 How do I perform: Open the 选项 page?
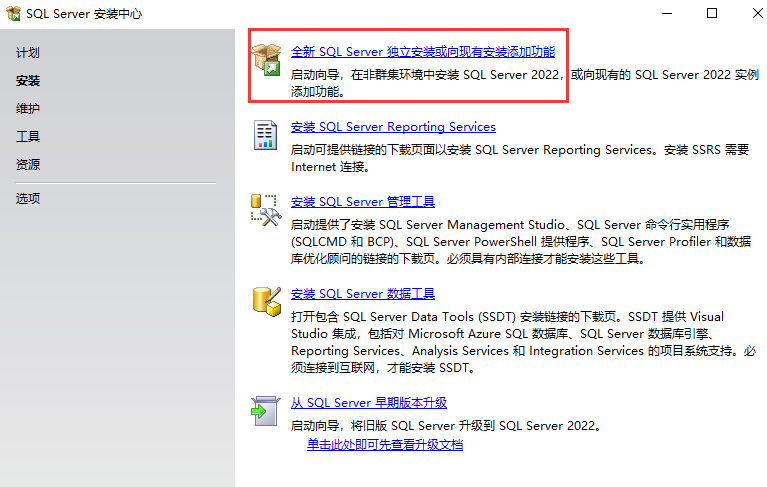pos(28,199)
